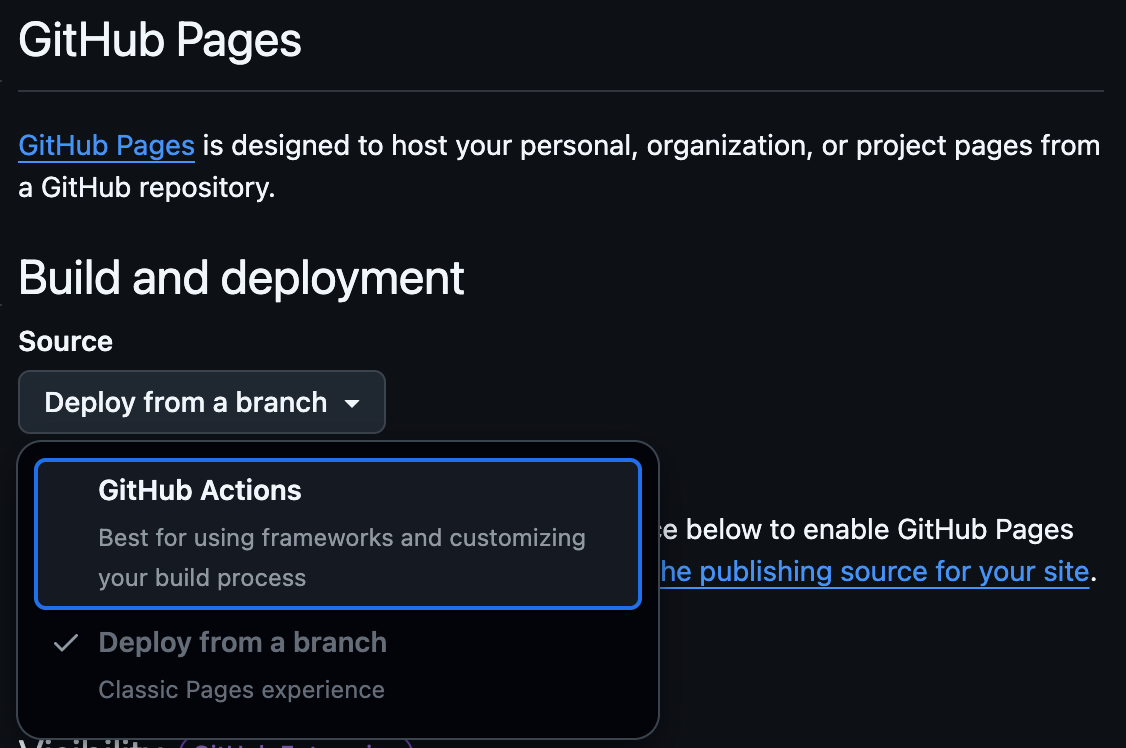Image resolution: width=1126 pixels, height=748 pixels.
Task: Choose the Deploy from a branch option
Action: tap(338, 665)
